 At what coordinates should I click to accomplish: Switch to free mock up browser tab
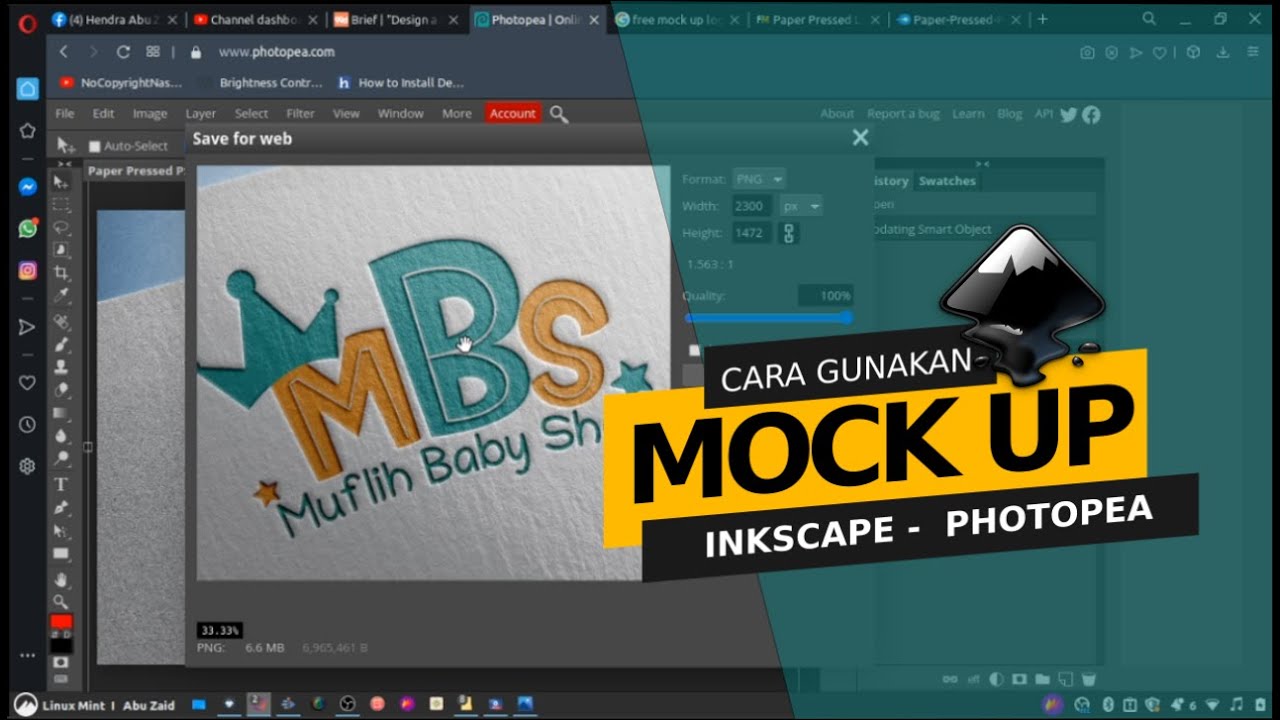[x=676, y=19]
